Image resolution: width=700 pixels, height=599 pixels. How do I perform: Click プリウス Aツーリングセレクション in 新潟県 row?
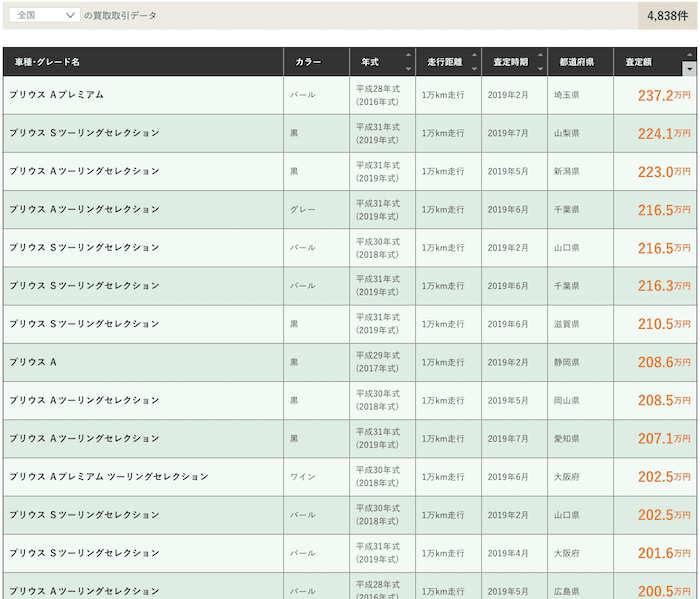(x=84, y=171)
